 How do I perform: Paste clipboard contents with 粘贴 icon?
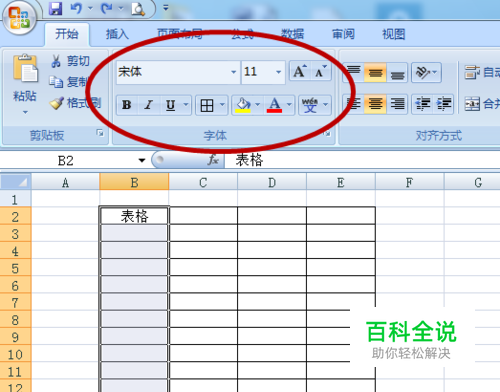(x=25, y=68)
